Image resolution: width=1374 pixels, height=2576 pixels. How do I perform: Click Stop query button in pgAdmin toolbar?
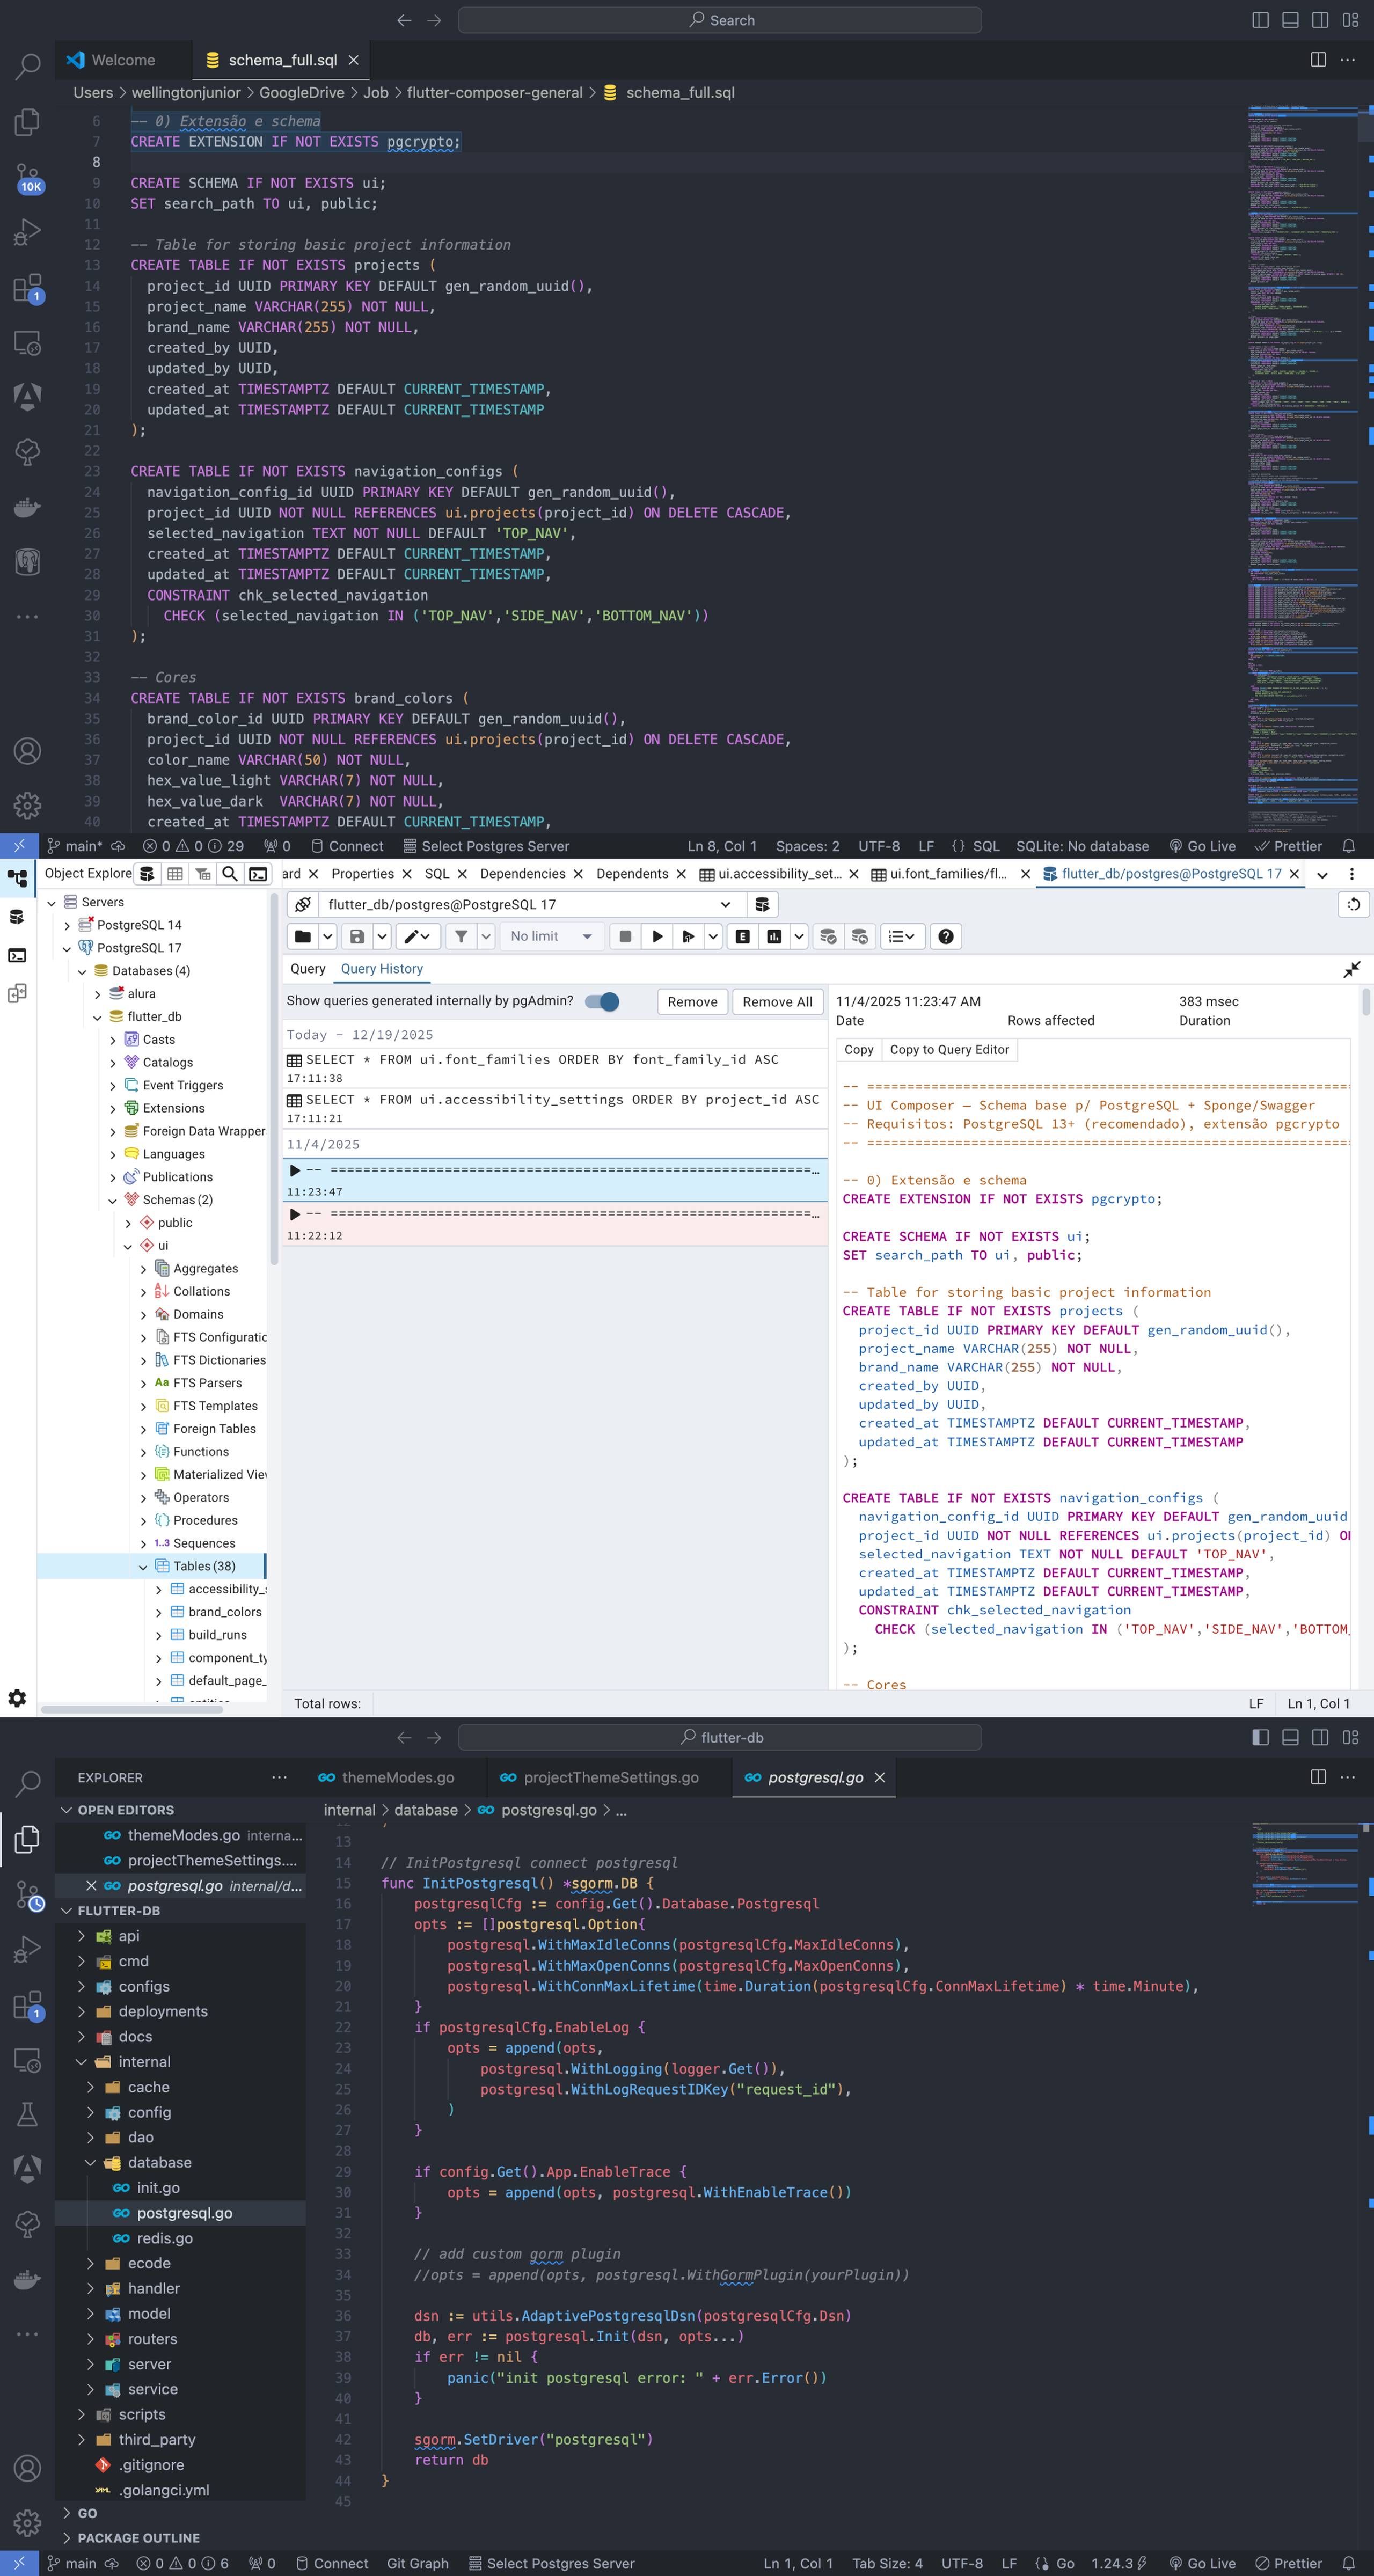pos(625,936)
